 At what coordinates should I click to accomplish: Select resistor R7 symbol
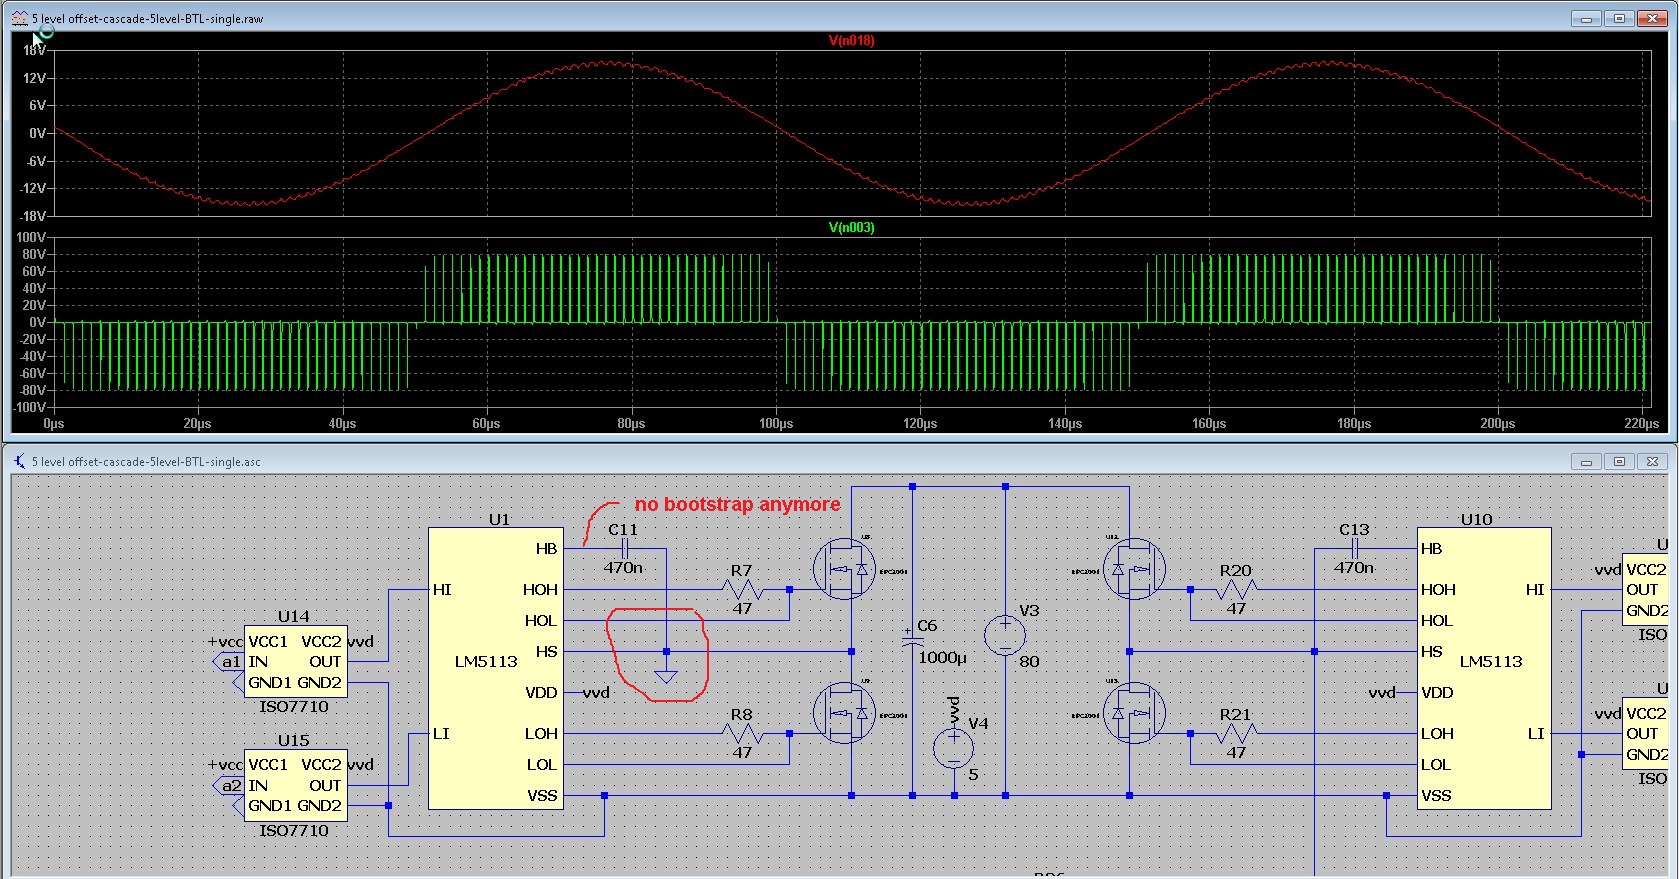(742, 590)
